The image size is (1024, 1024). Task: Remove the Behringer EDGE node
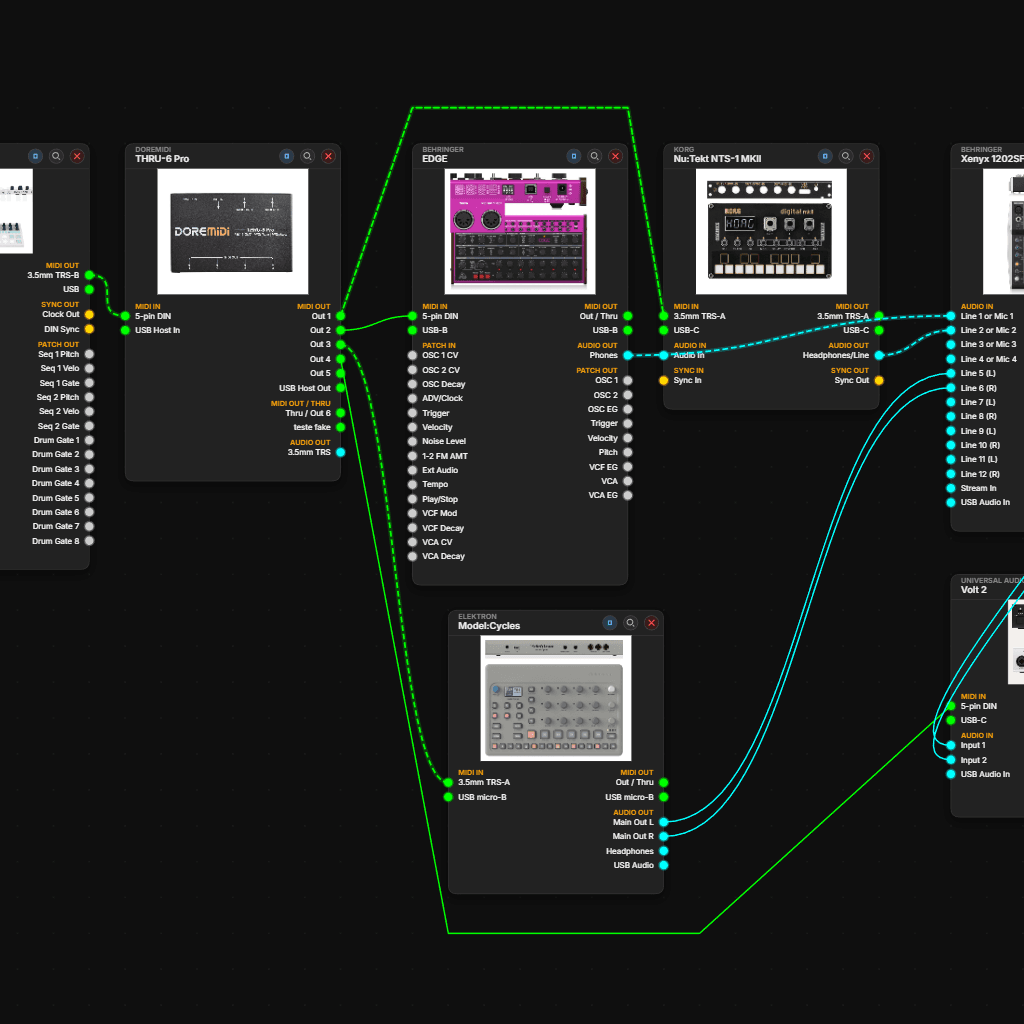click(x=615, y=156)
